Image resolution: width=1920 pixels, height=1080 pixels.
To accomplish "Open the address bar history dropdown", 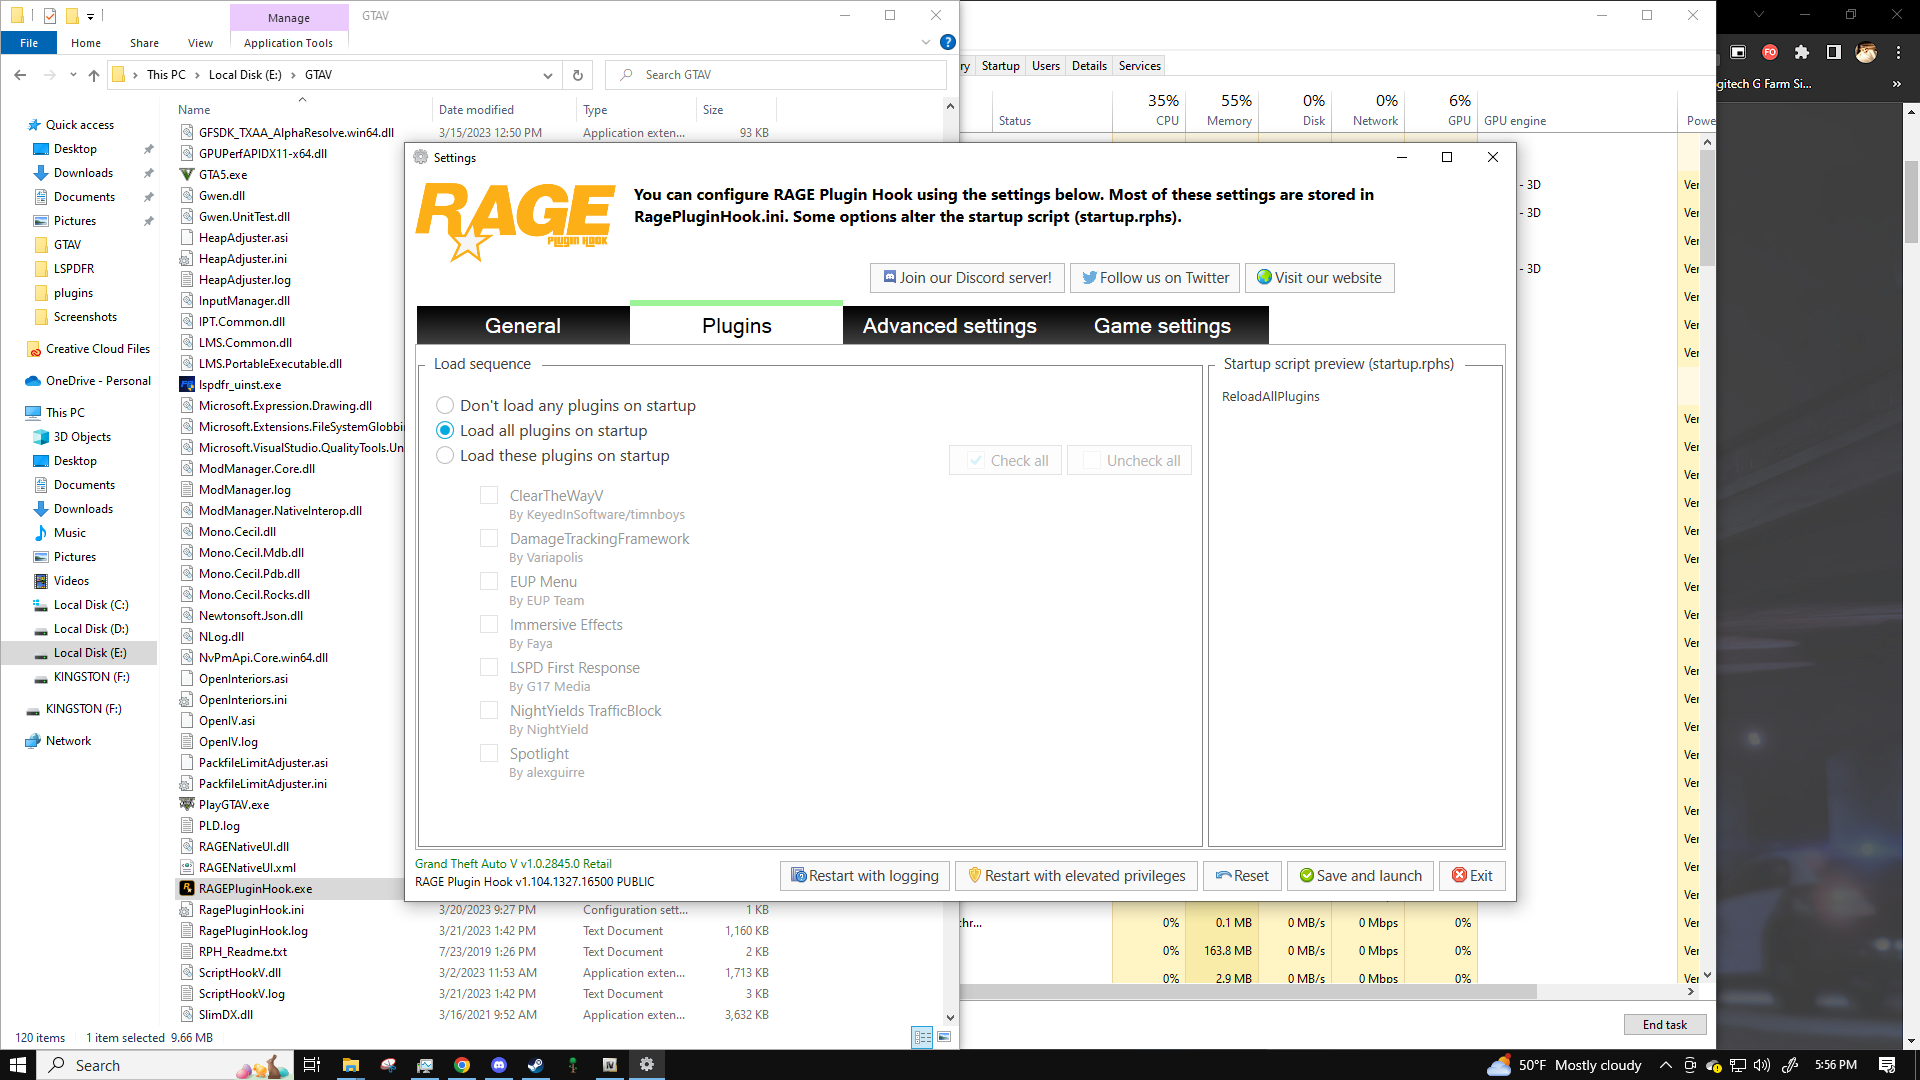I will tap(547, 75).
